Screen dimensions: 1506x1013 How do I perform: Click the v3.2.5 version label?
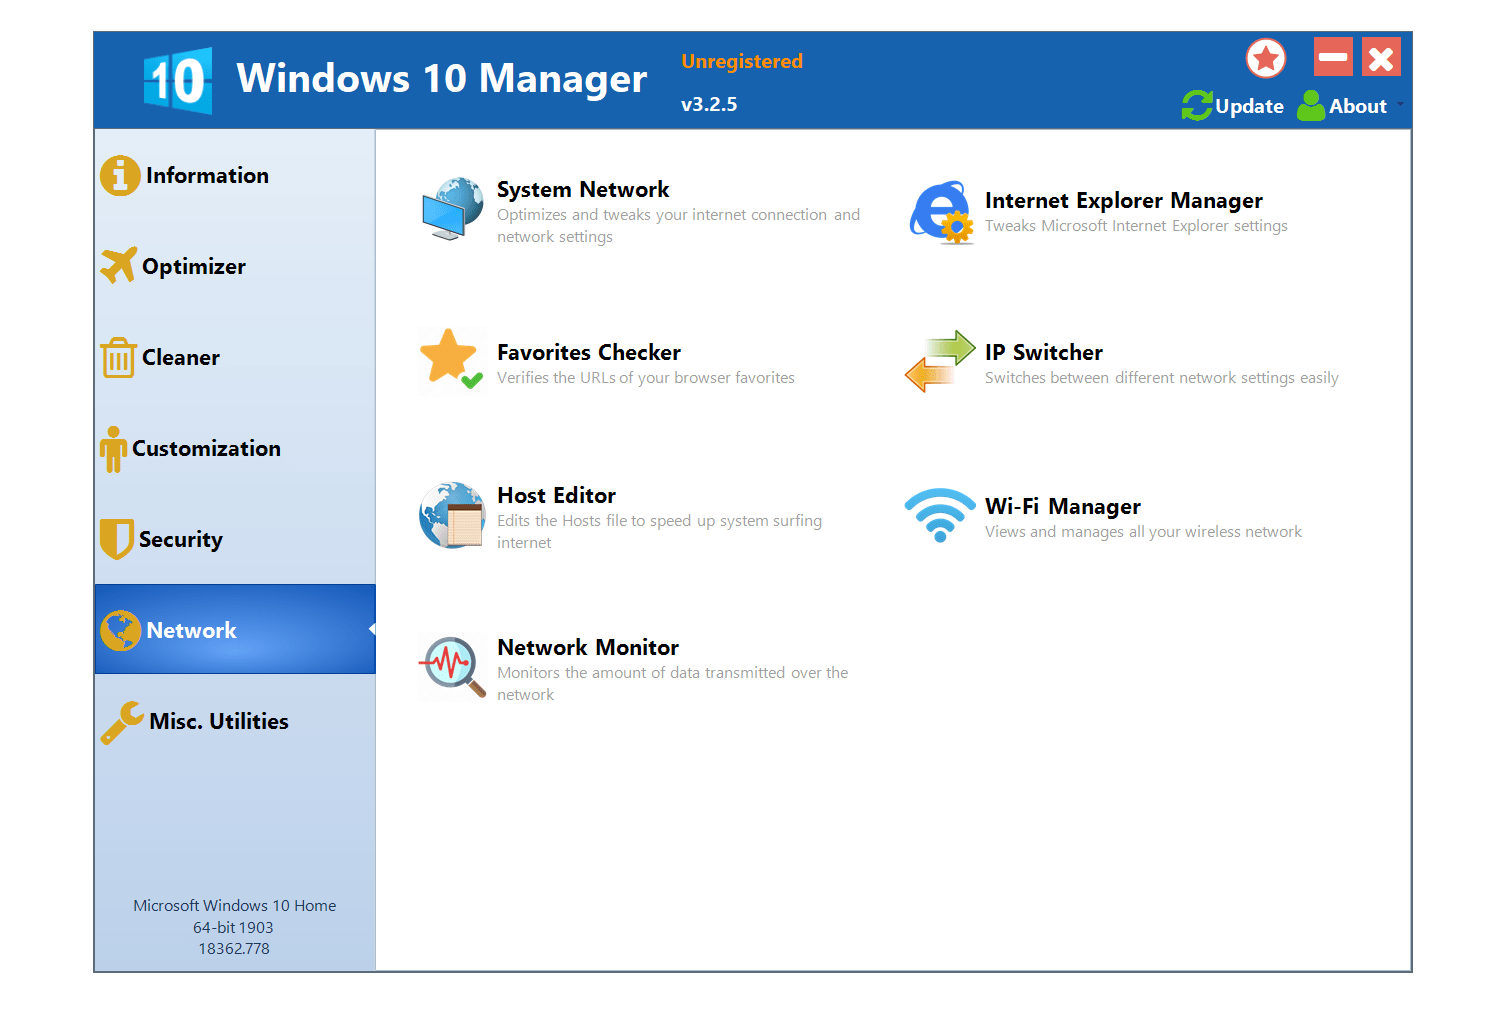(709, 105)
